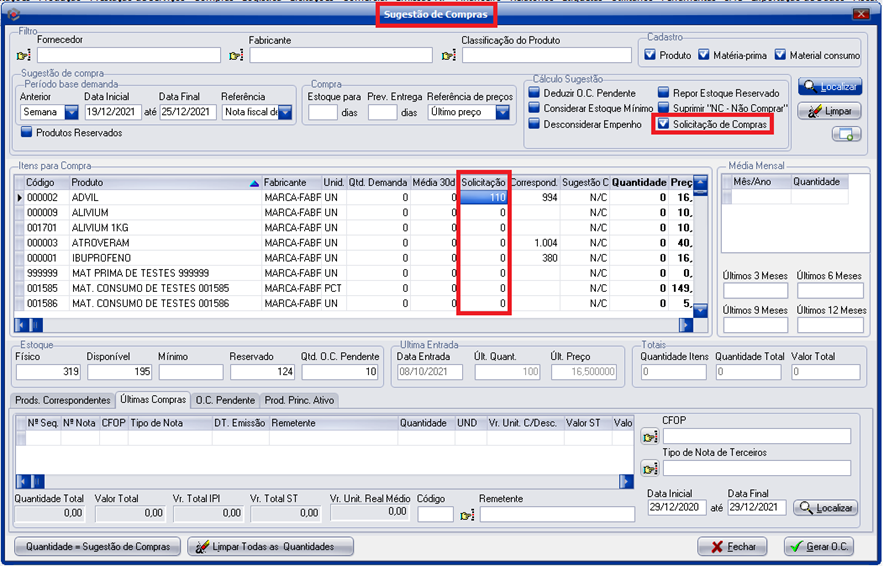Click the Gerar O.C. button
This screenshot has height=566, width=884.
click(x=819, y=547)
